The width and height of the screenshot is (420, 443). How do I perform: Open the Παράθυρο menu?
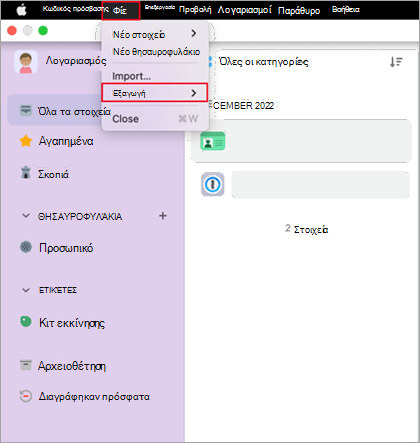299,11
